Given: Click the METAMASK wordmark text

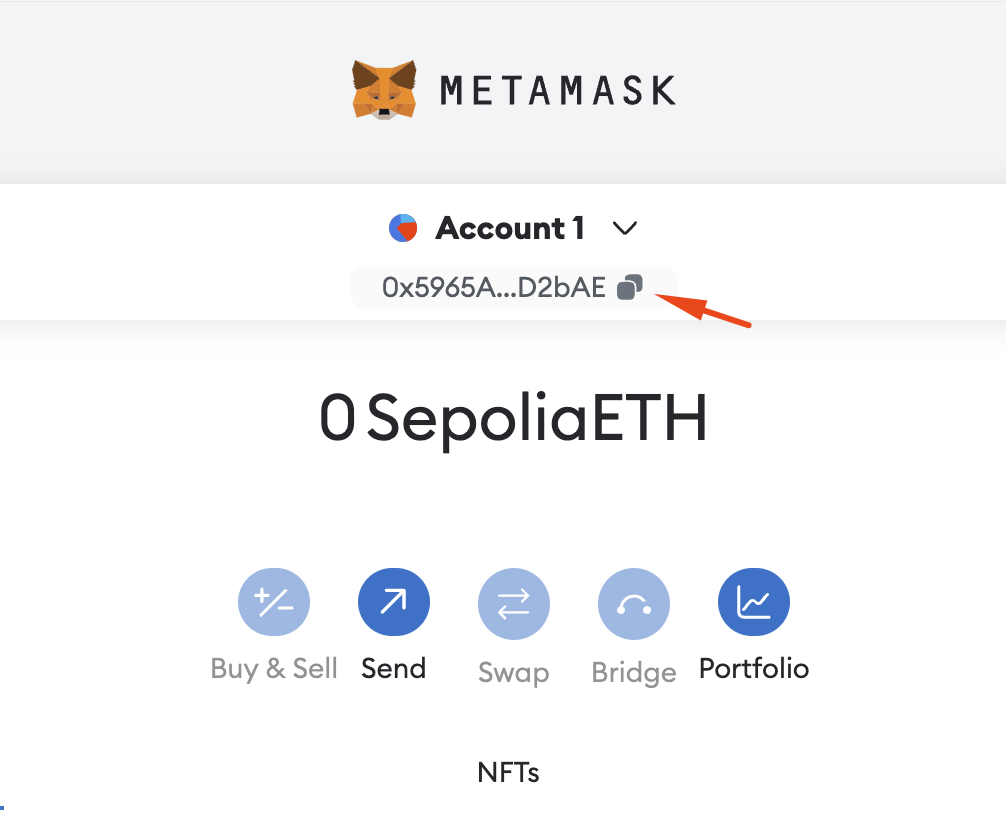Looking at the screenshot, I should click(x=558, y=91).
